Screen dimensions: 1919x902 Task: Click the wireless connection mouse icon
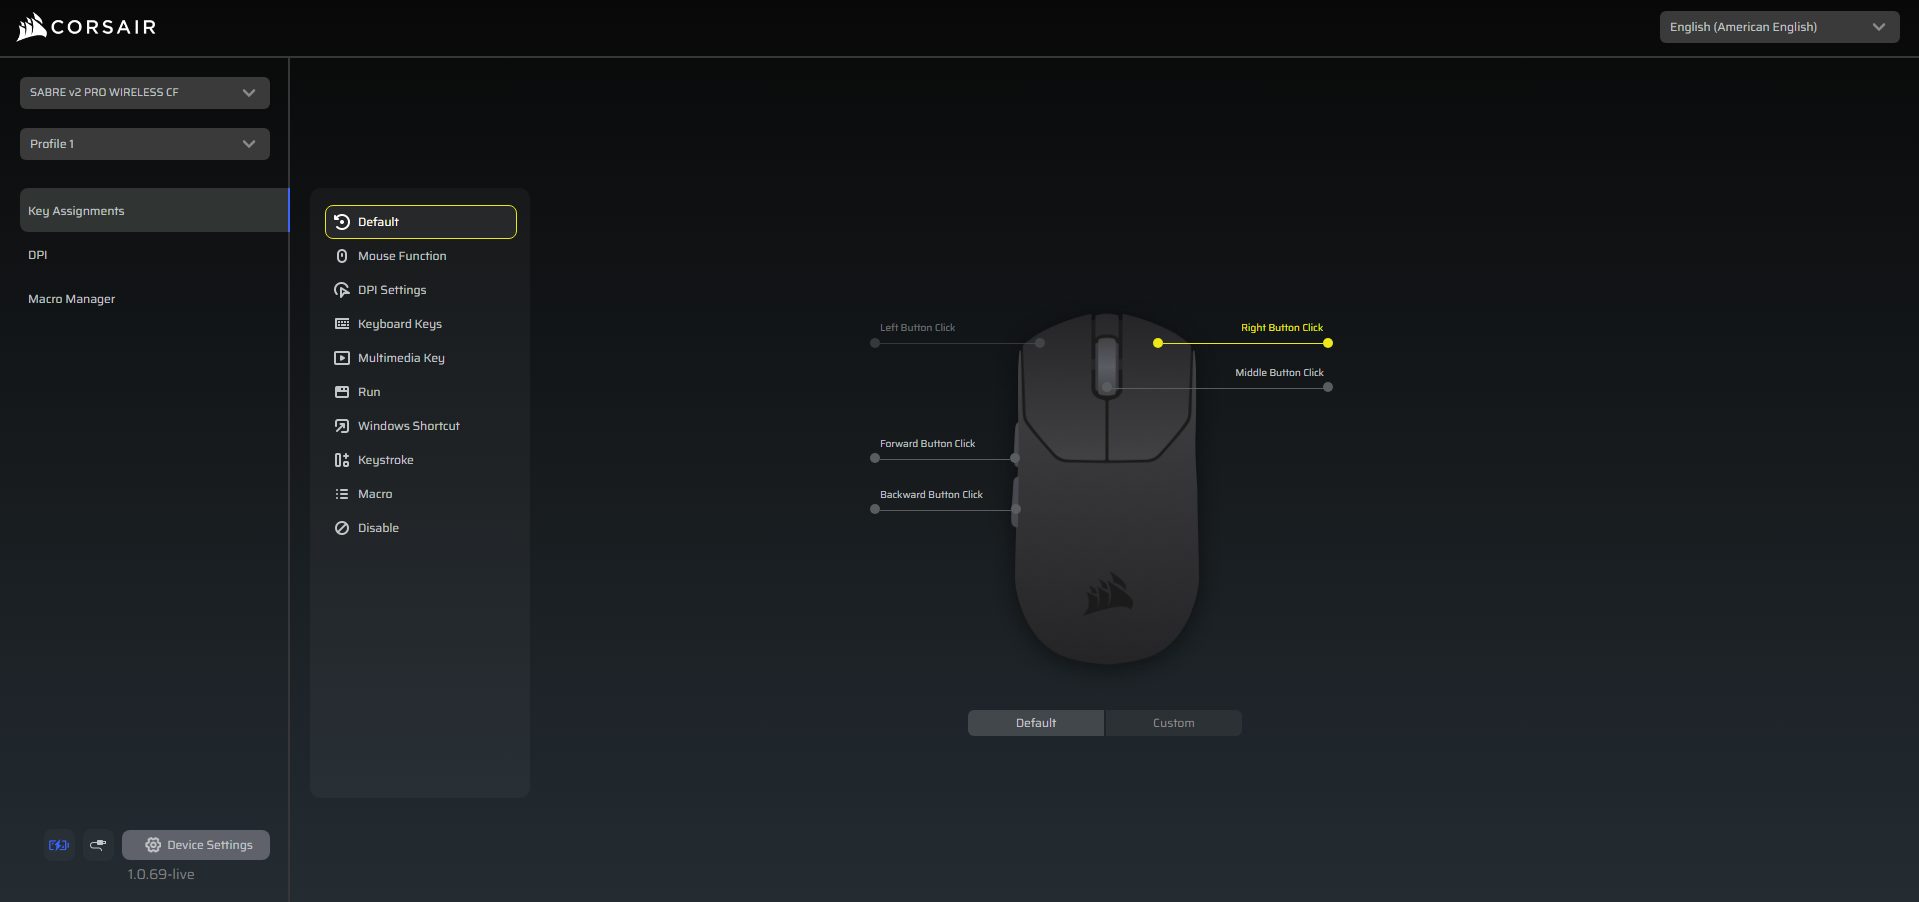98,845
